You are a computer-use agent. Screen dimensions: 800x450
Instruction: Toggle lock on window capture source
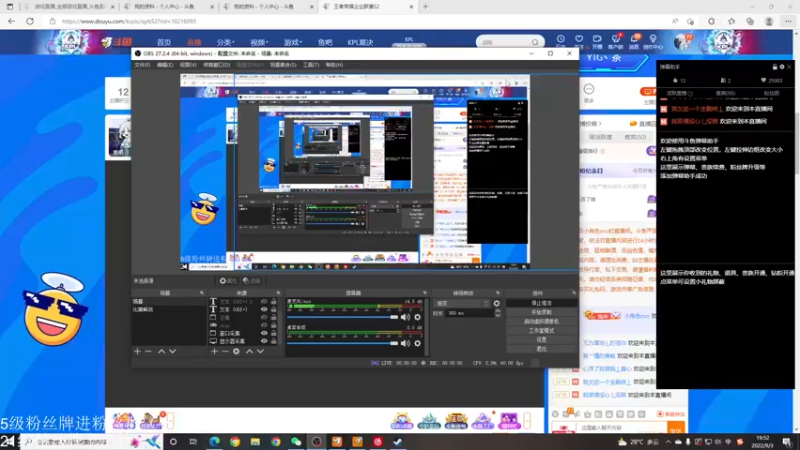[273, 333]
